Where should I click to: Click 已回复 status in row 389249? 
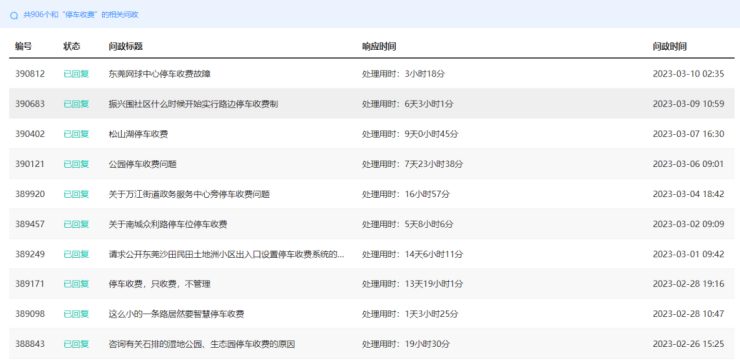[x=76, y=254]
